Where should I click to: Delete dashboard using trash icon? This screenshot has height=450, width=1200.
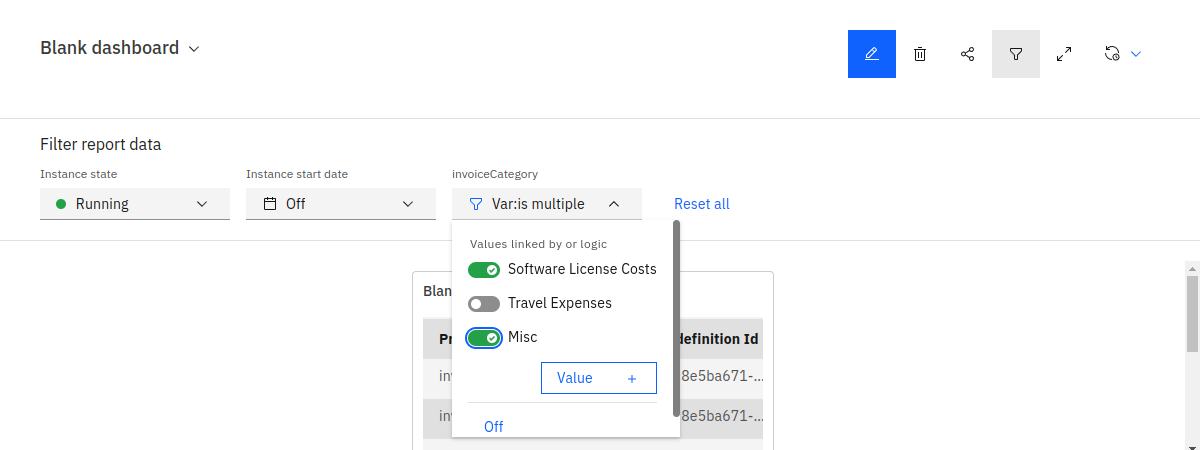tap(920, 54)
